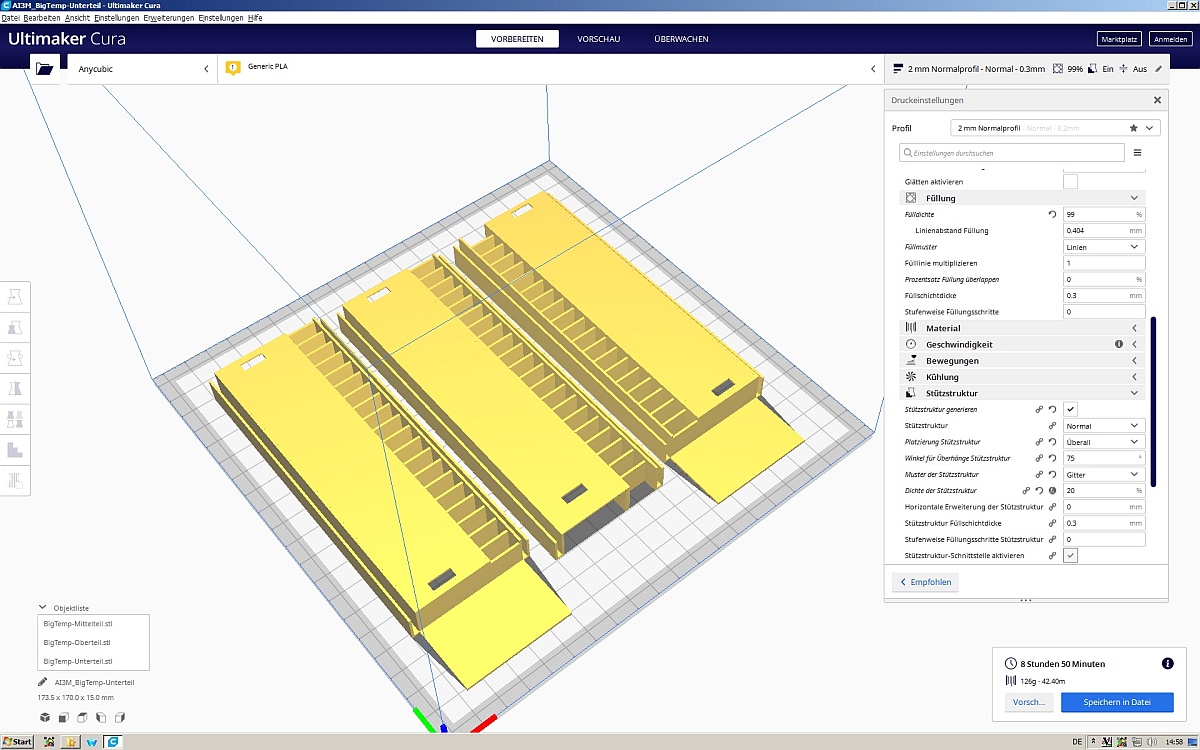Click the Einstellungen durchsuchen search field
The image size is (1200, 750).
click(1012, 152)
